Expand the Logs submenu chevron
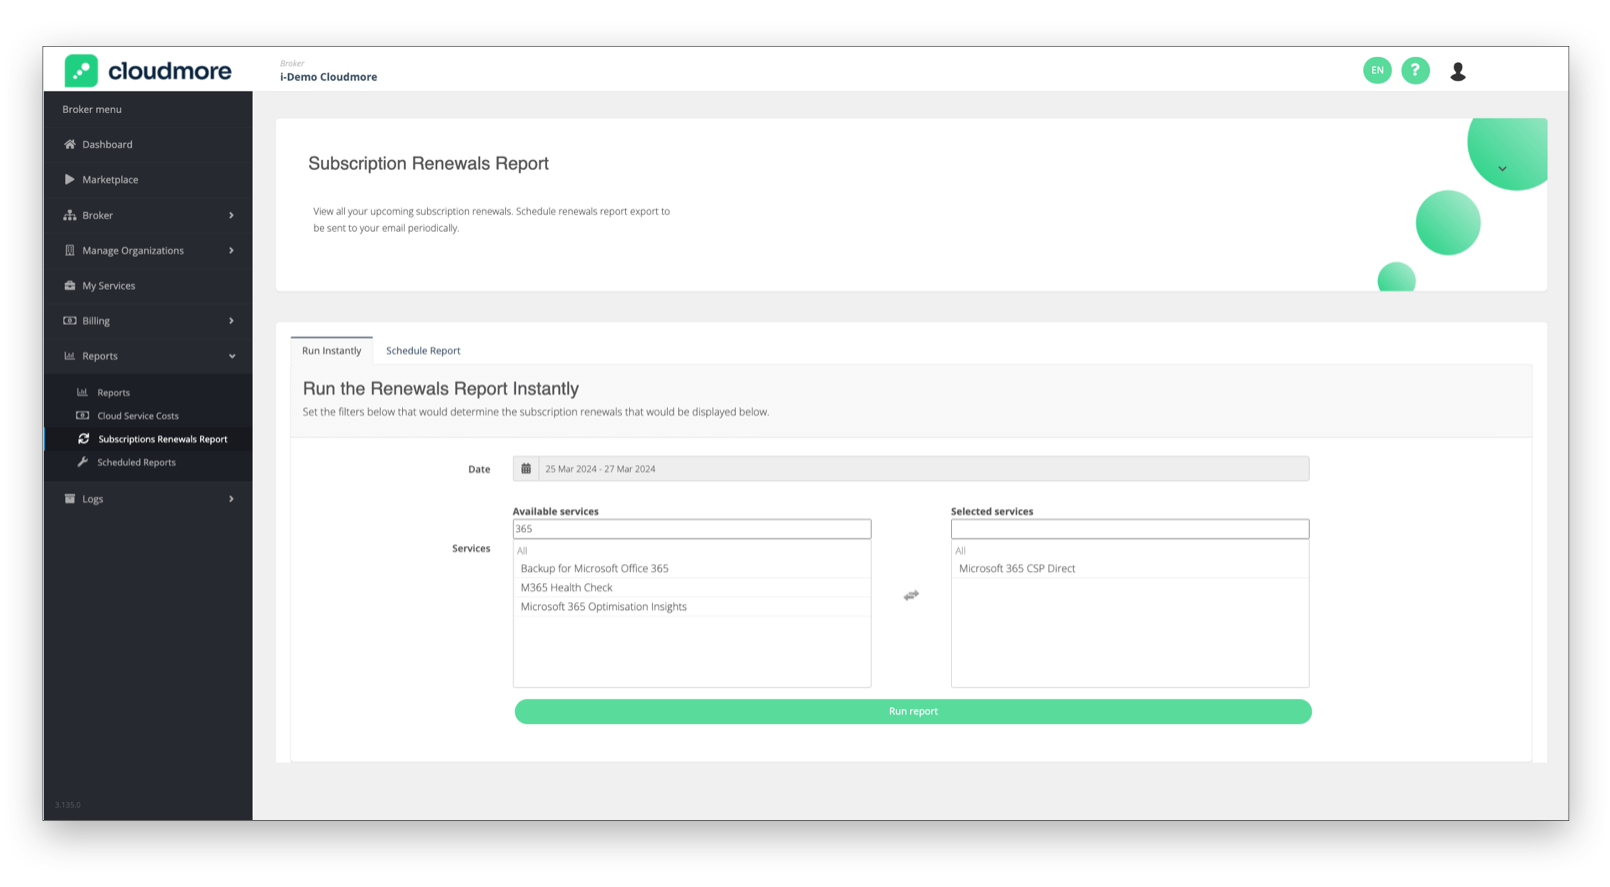The width and height of the screenshot is (1610, 887). click(x=231, y=498)
